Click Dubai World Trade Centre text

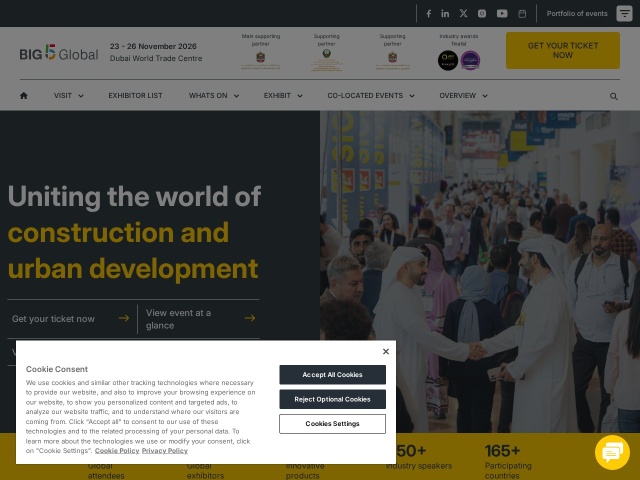tap(156, 58)
